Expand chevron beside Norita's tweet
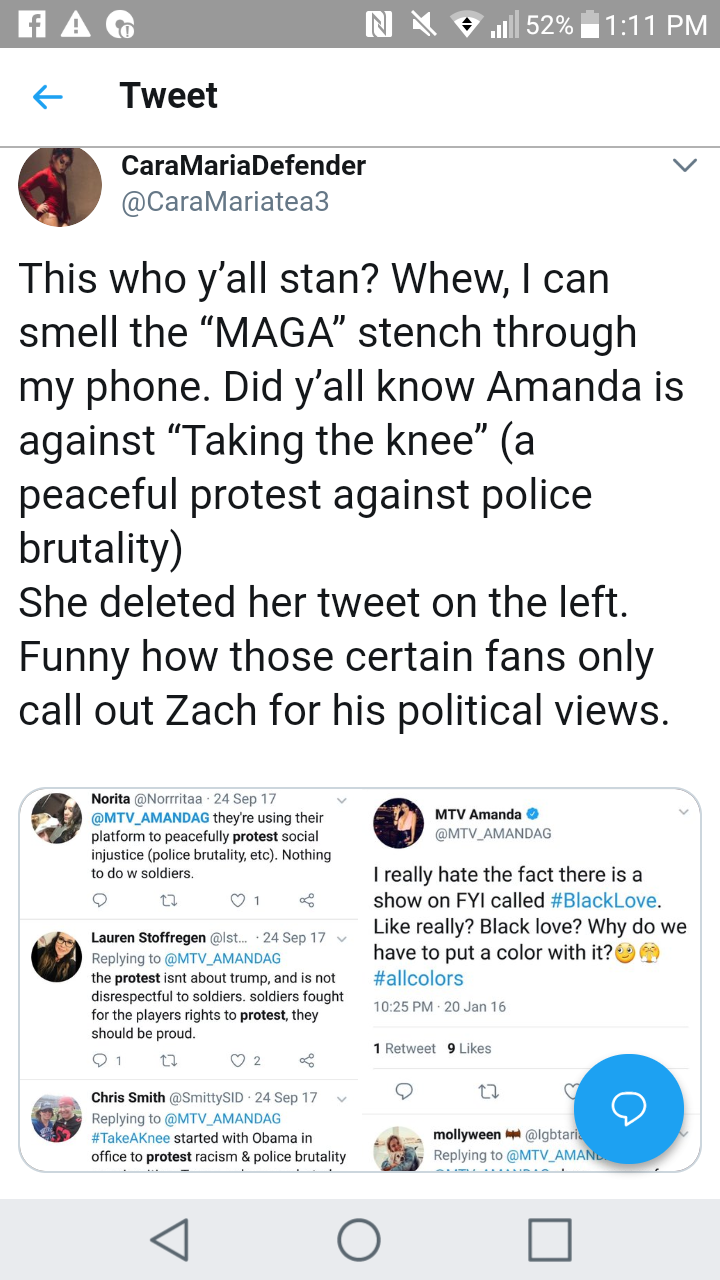720x1280 pixels. click(341, 800)
